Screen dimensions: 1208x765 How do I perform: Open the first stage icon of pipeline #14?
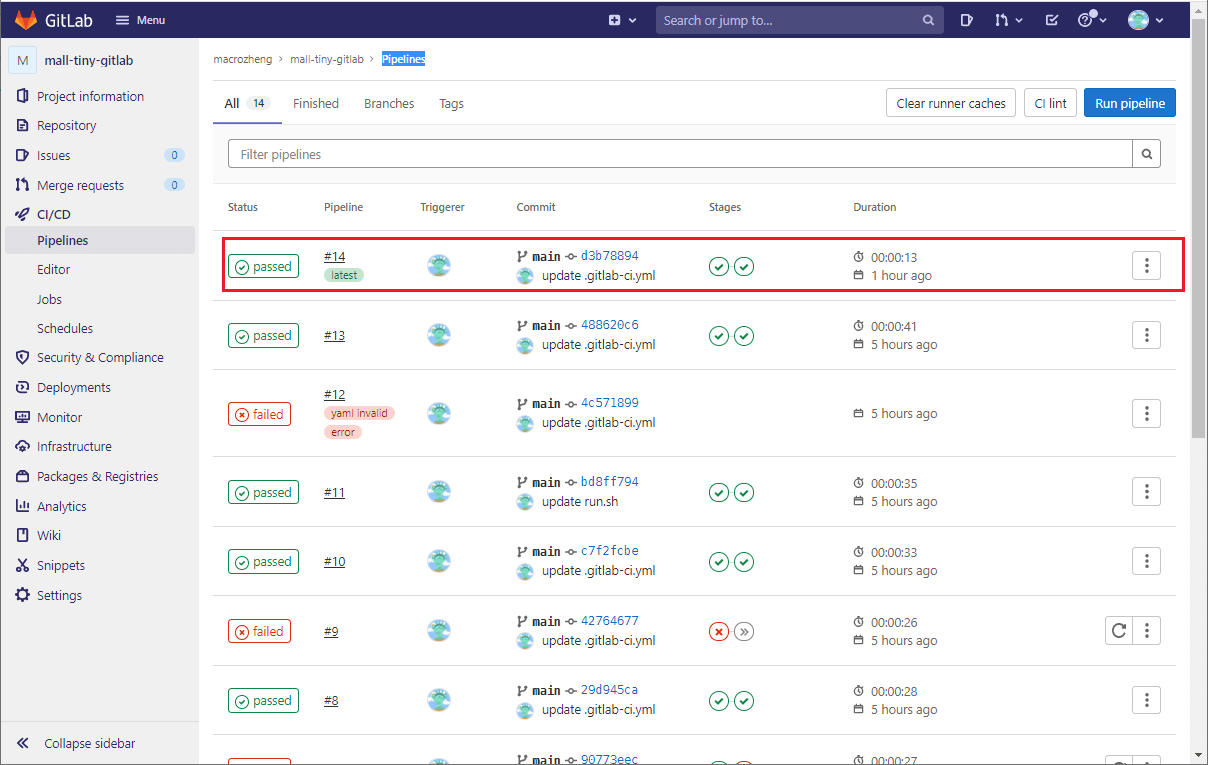pyautogui.click(x=718, y=266)
